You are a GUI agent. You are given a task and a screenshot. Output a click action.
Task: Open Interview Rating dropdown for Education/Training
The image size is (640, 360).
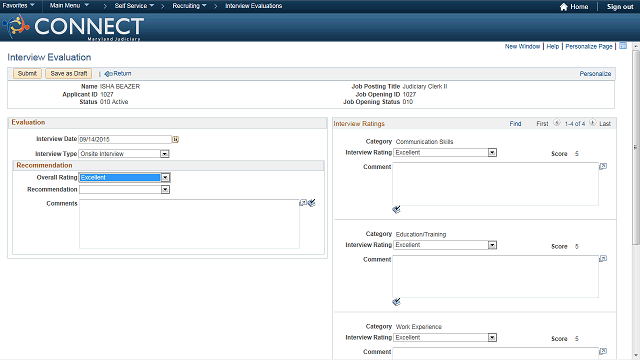pos(492,245)
